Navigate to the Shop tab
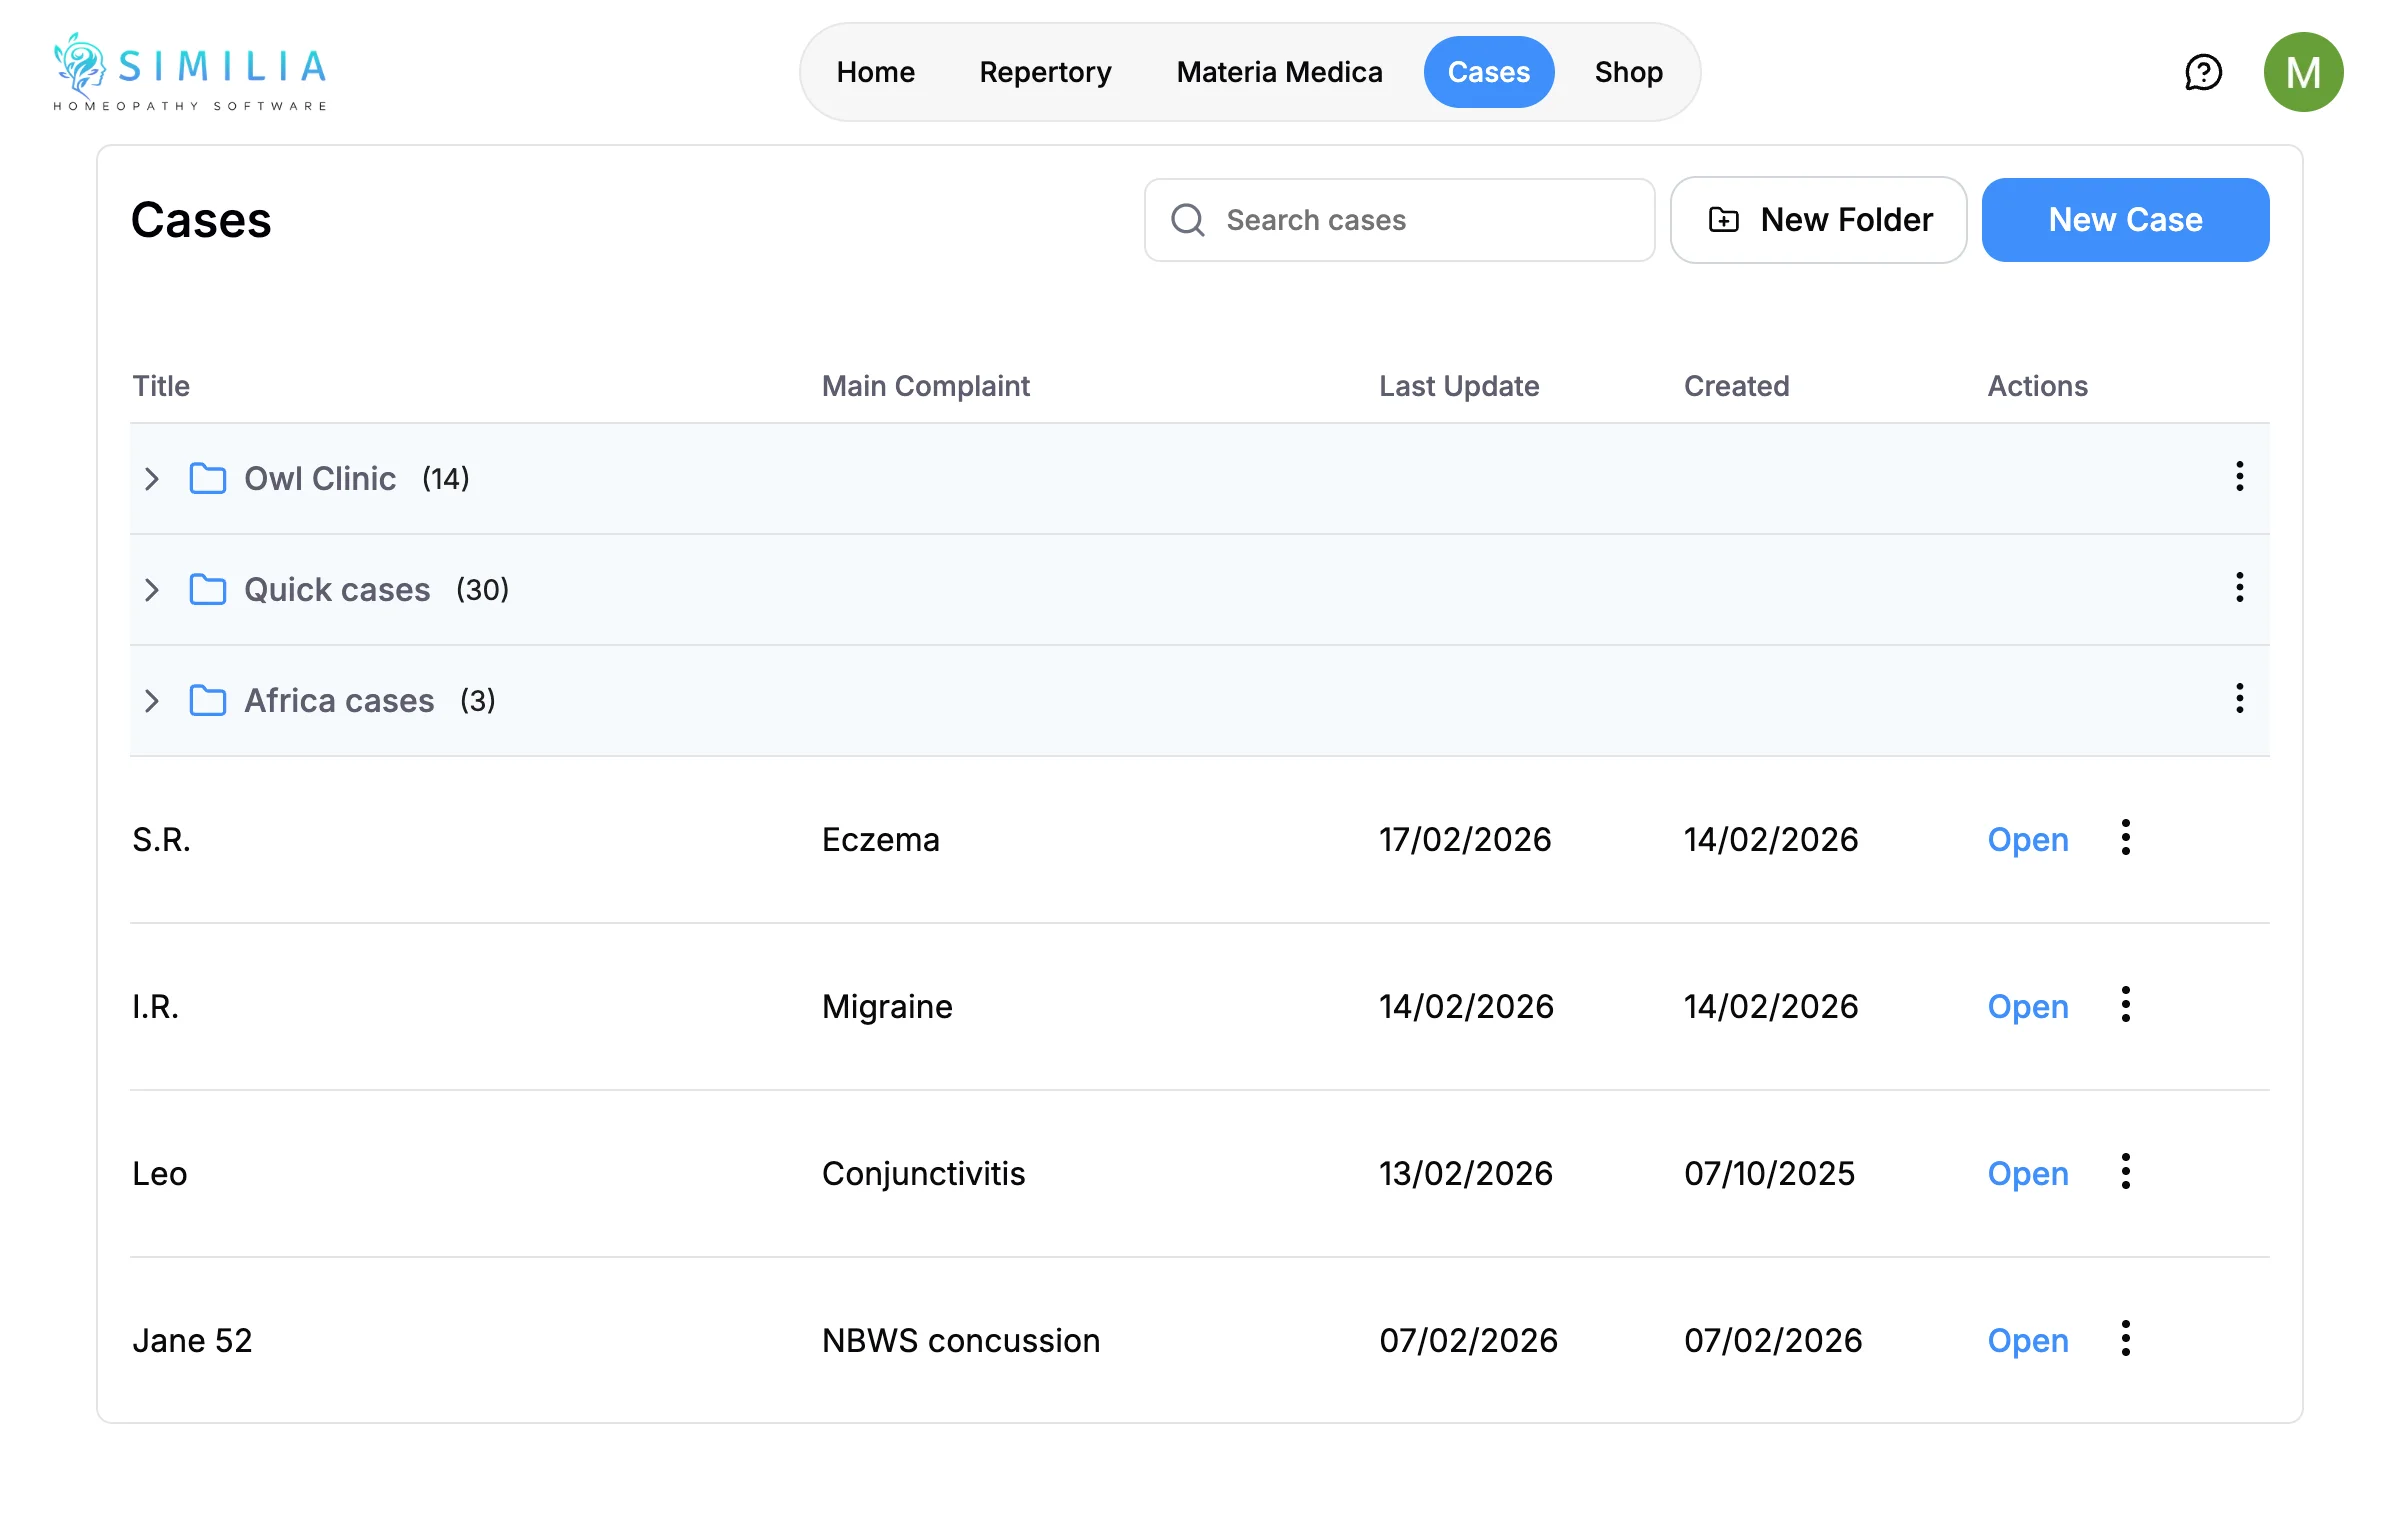The width and height of the screenshot is (2400, 1520). [x=1628, y=72]
